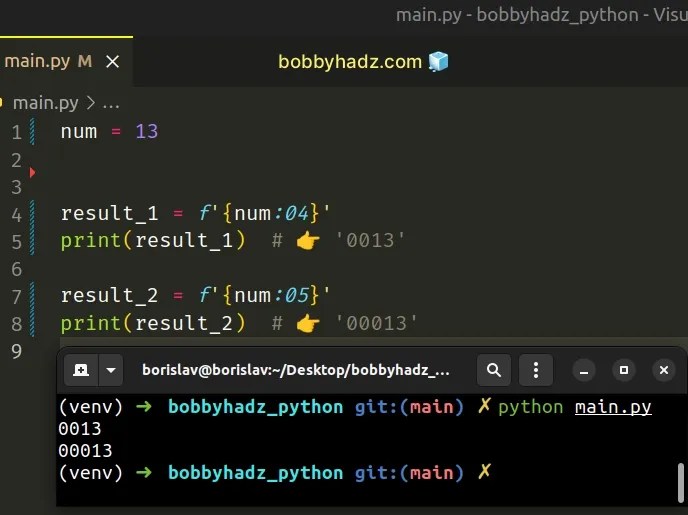Click the value 13 on line 1
This screenshot has height=515, width=688.
click(x=147, y=132)
